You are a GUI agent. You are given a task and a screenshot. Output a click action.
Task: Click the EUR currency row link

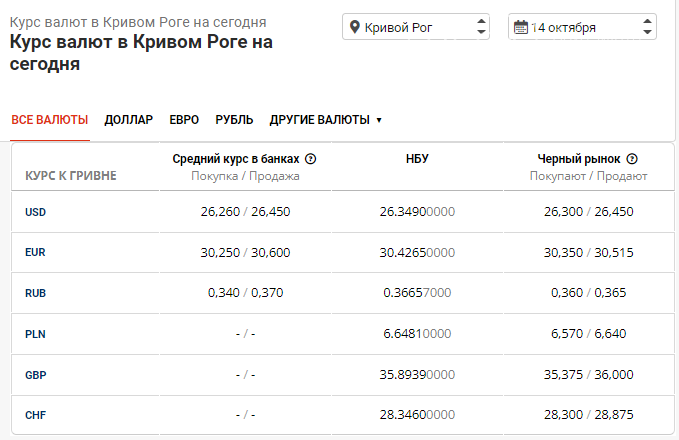[x=36, y=253]
